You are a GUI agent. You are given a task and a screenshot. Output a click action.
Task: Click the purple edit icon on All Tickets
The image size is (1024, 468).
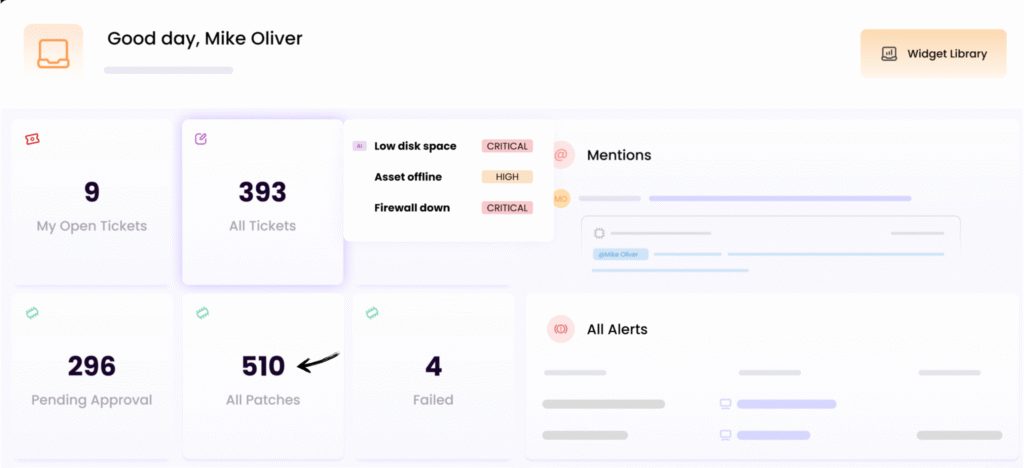pyautogui.click(x=201, y=139)
